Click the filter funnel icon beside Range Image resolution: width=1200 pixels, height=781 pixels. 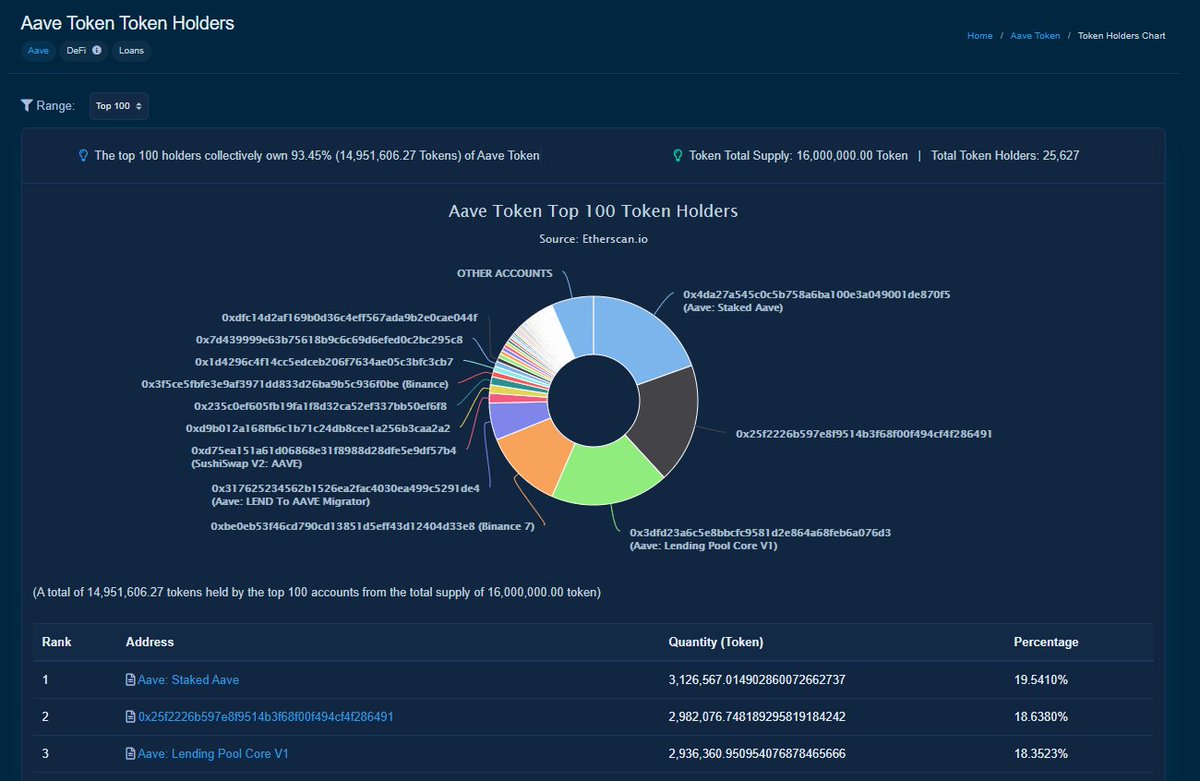(26, 105)
